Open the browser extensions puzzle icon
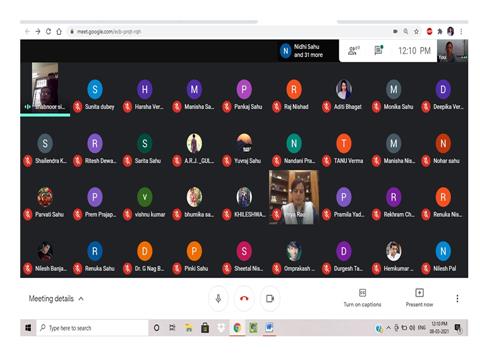Viewport: 480px width, 360px height. [440, 31]
